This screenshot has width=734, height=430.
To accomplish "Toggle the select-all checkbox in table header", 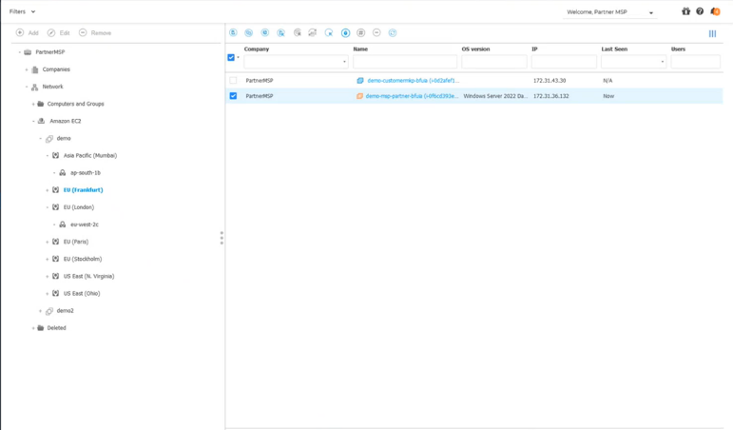I will [231, 58].
